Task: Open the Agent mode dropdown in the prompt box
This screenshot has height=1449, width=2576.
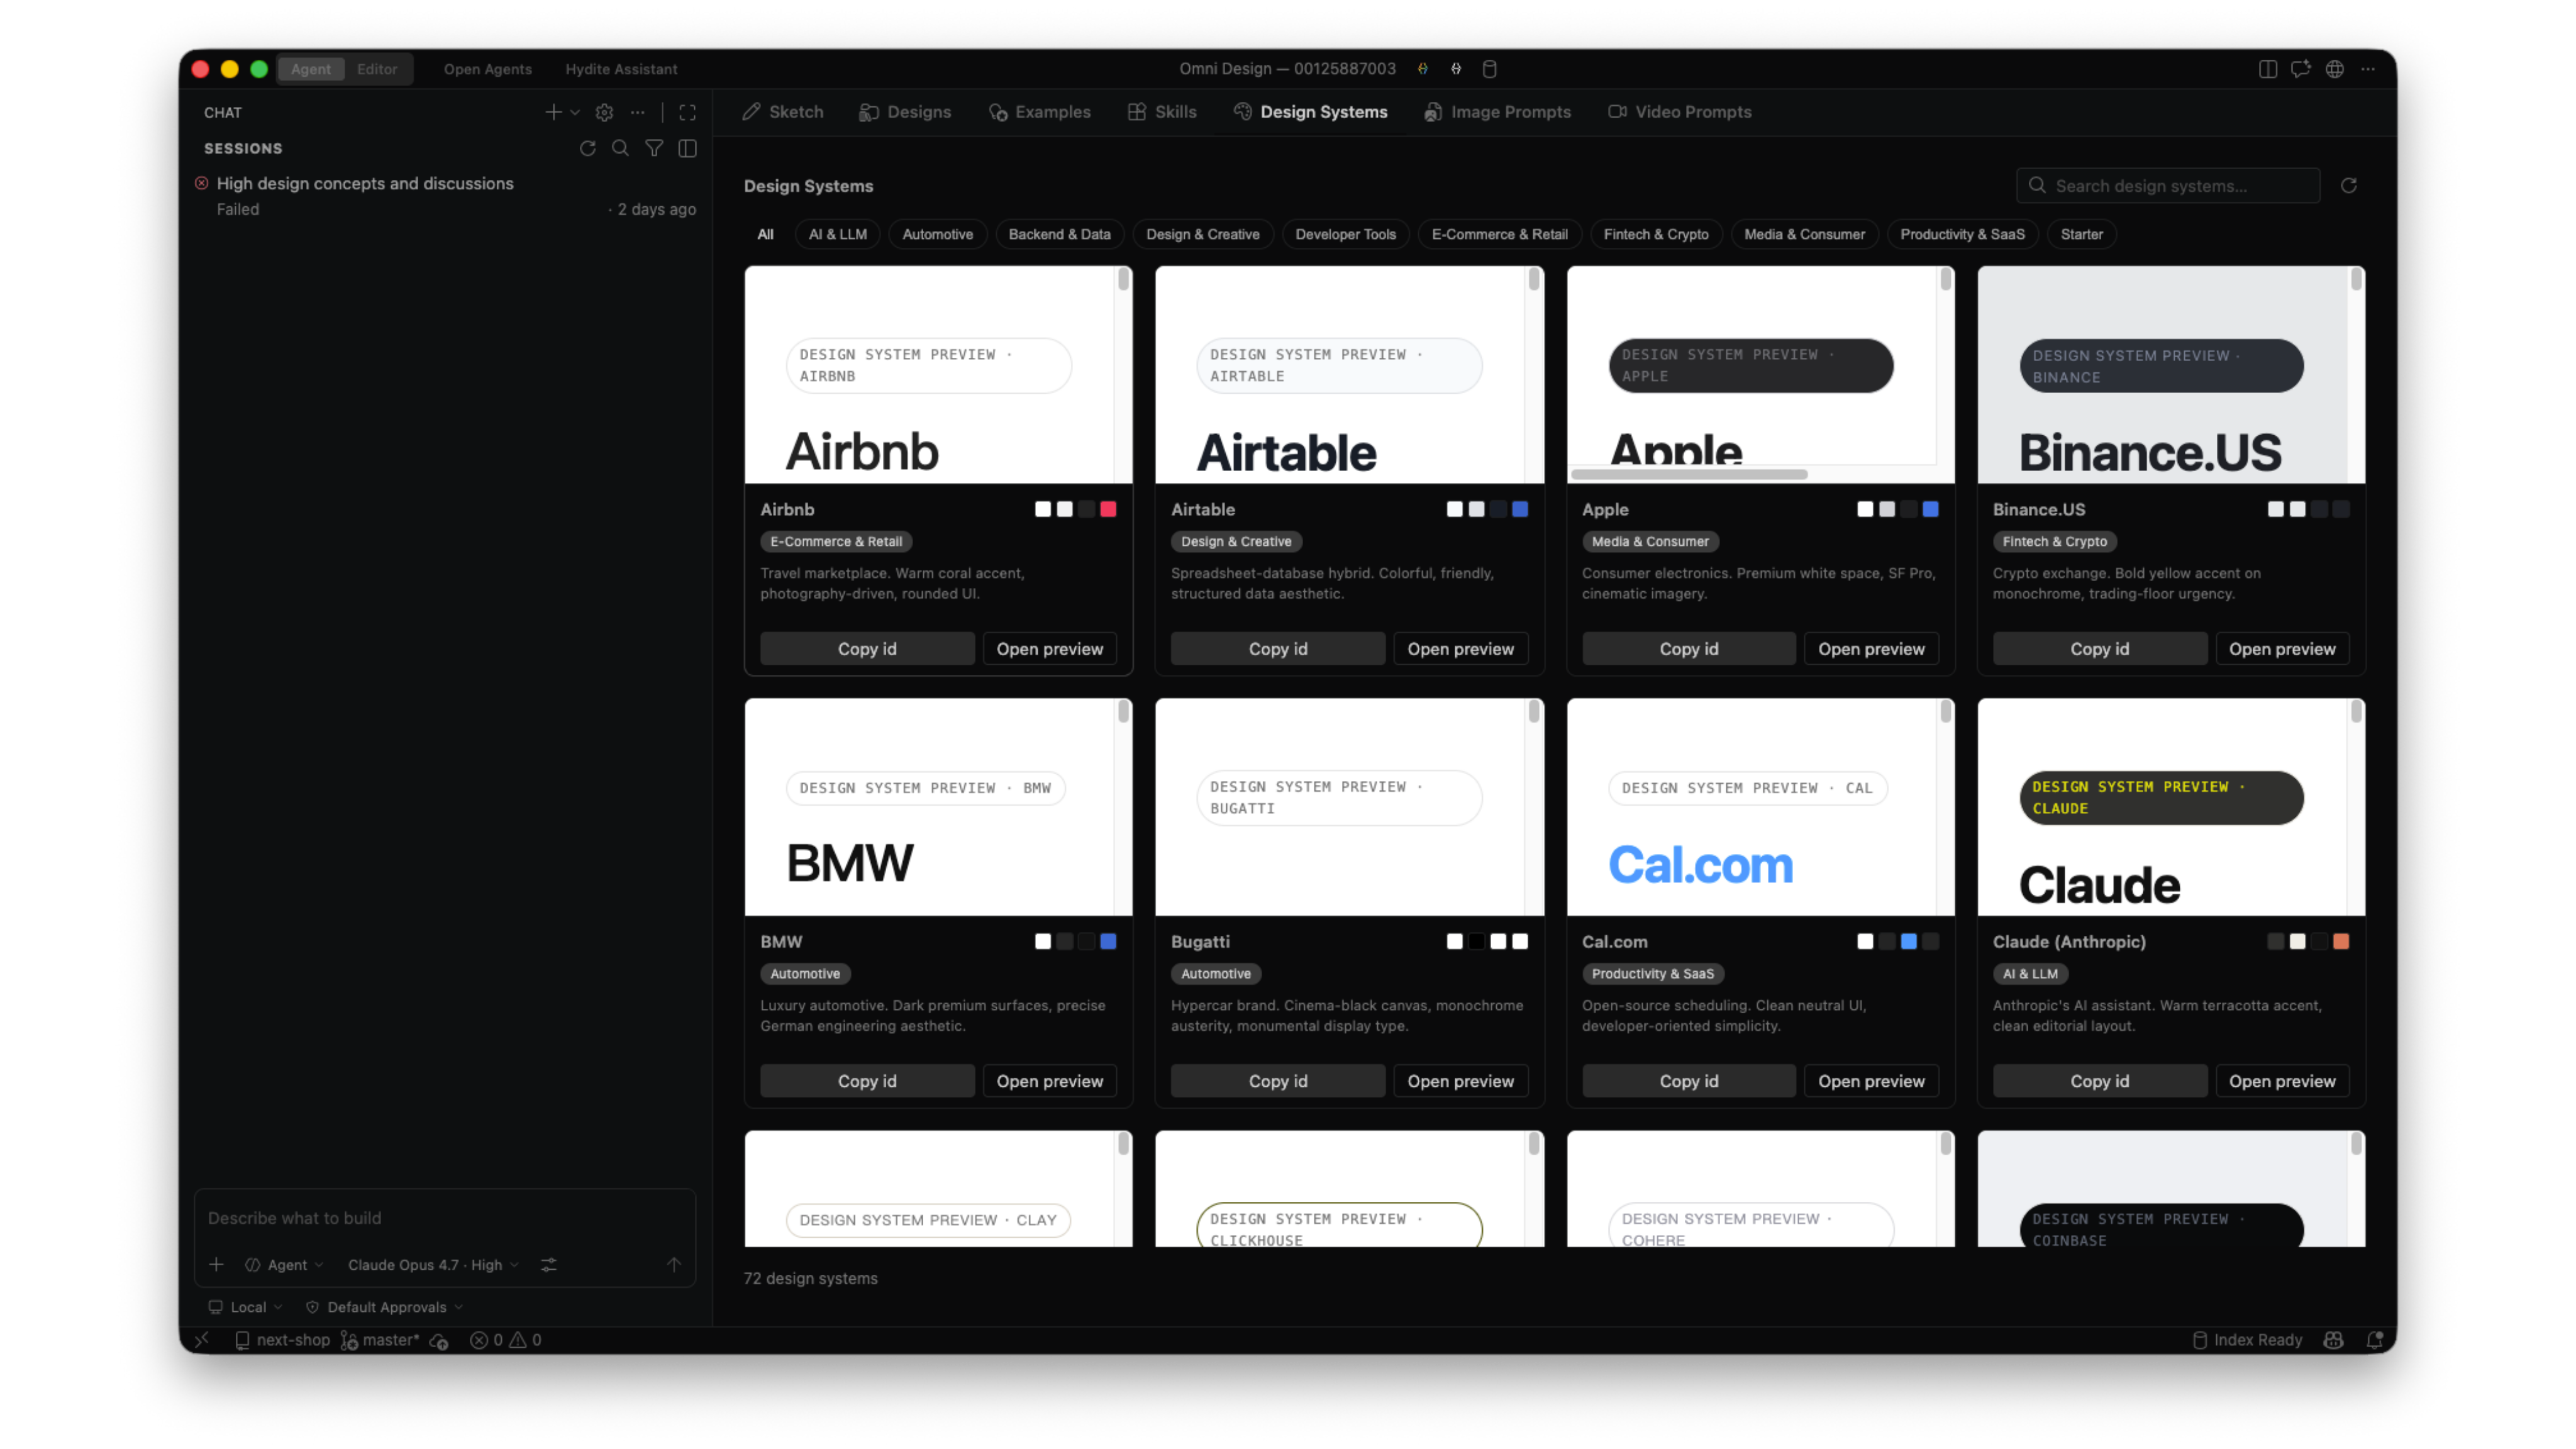Action: point(285,1265)
